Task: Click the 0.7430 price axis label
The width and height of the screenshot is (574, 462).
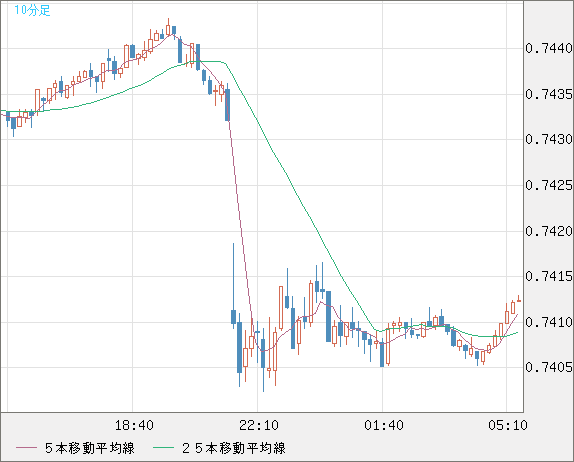Action: coord(549,139)
